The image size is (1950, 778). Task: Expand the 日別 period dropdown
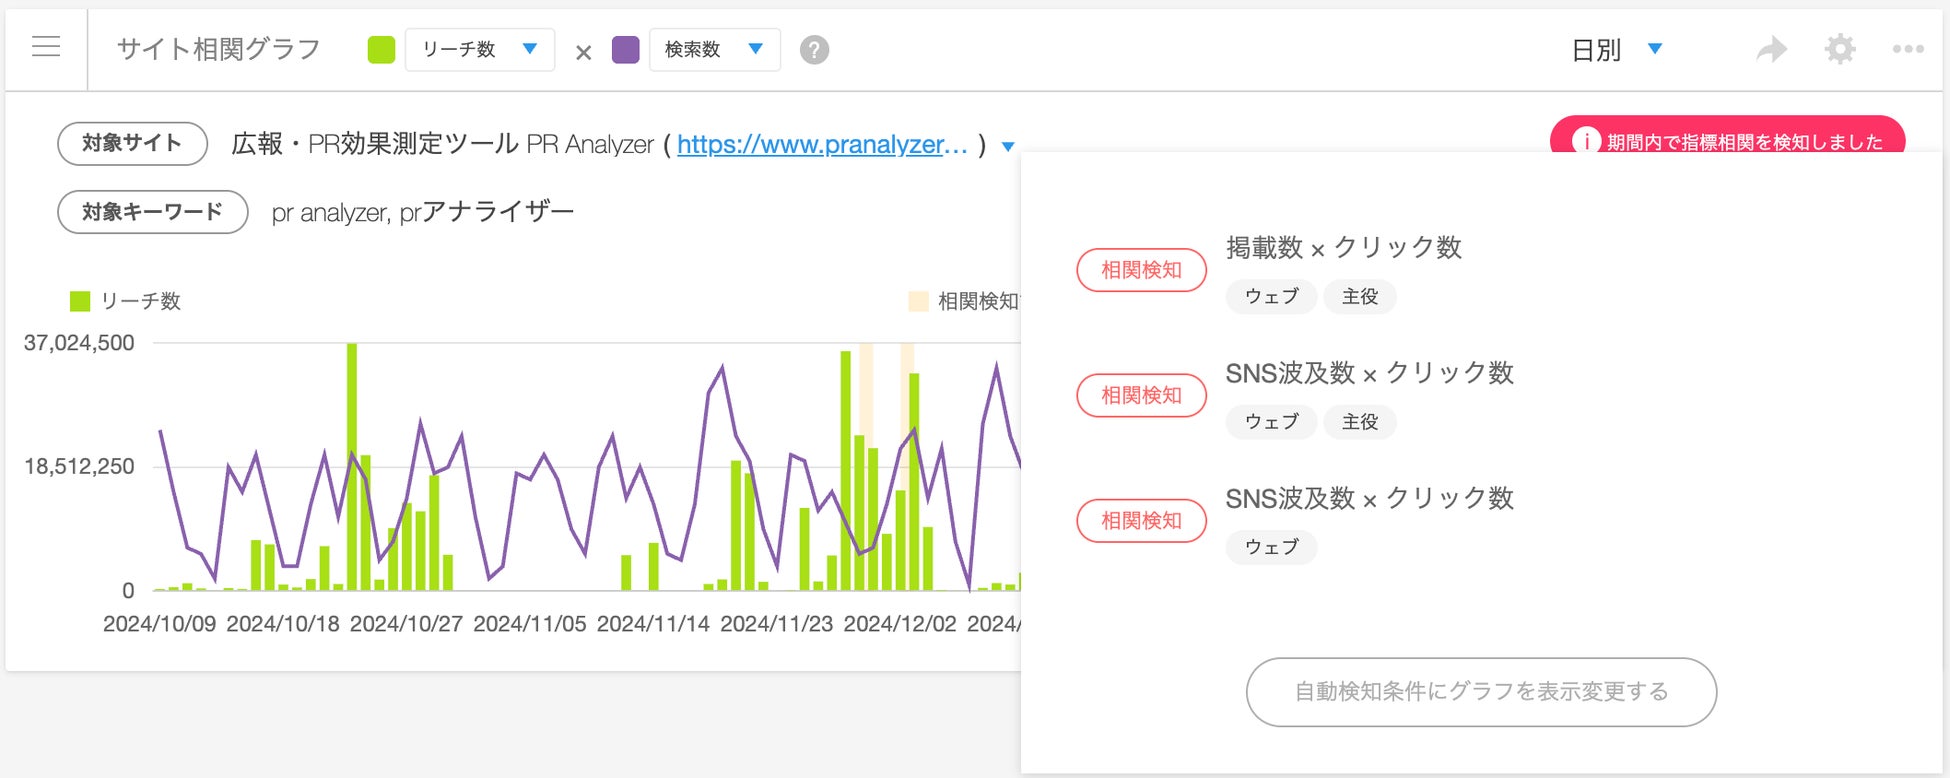1616,50
